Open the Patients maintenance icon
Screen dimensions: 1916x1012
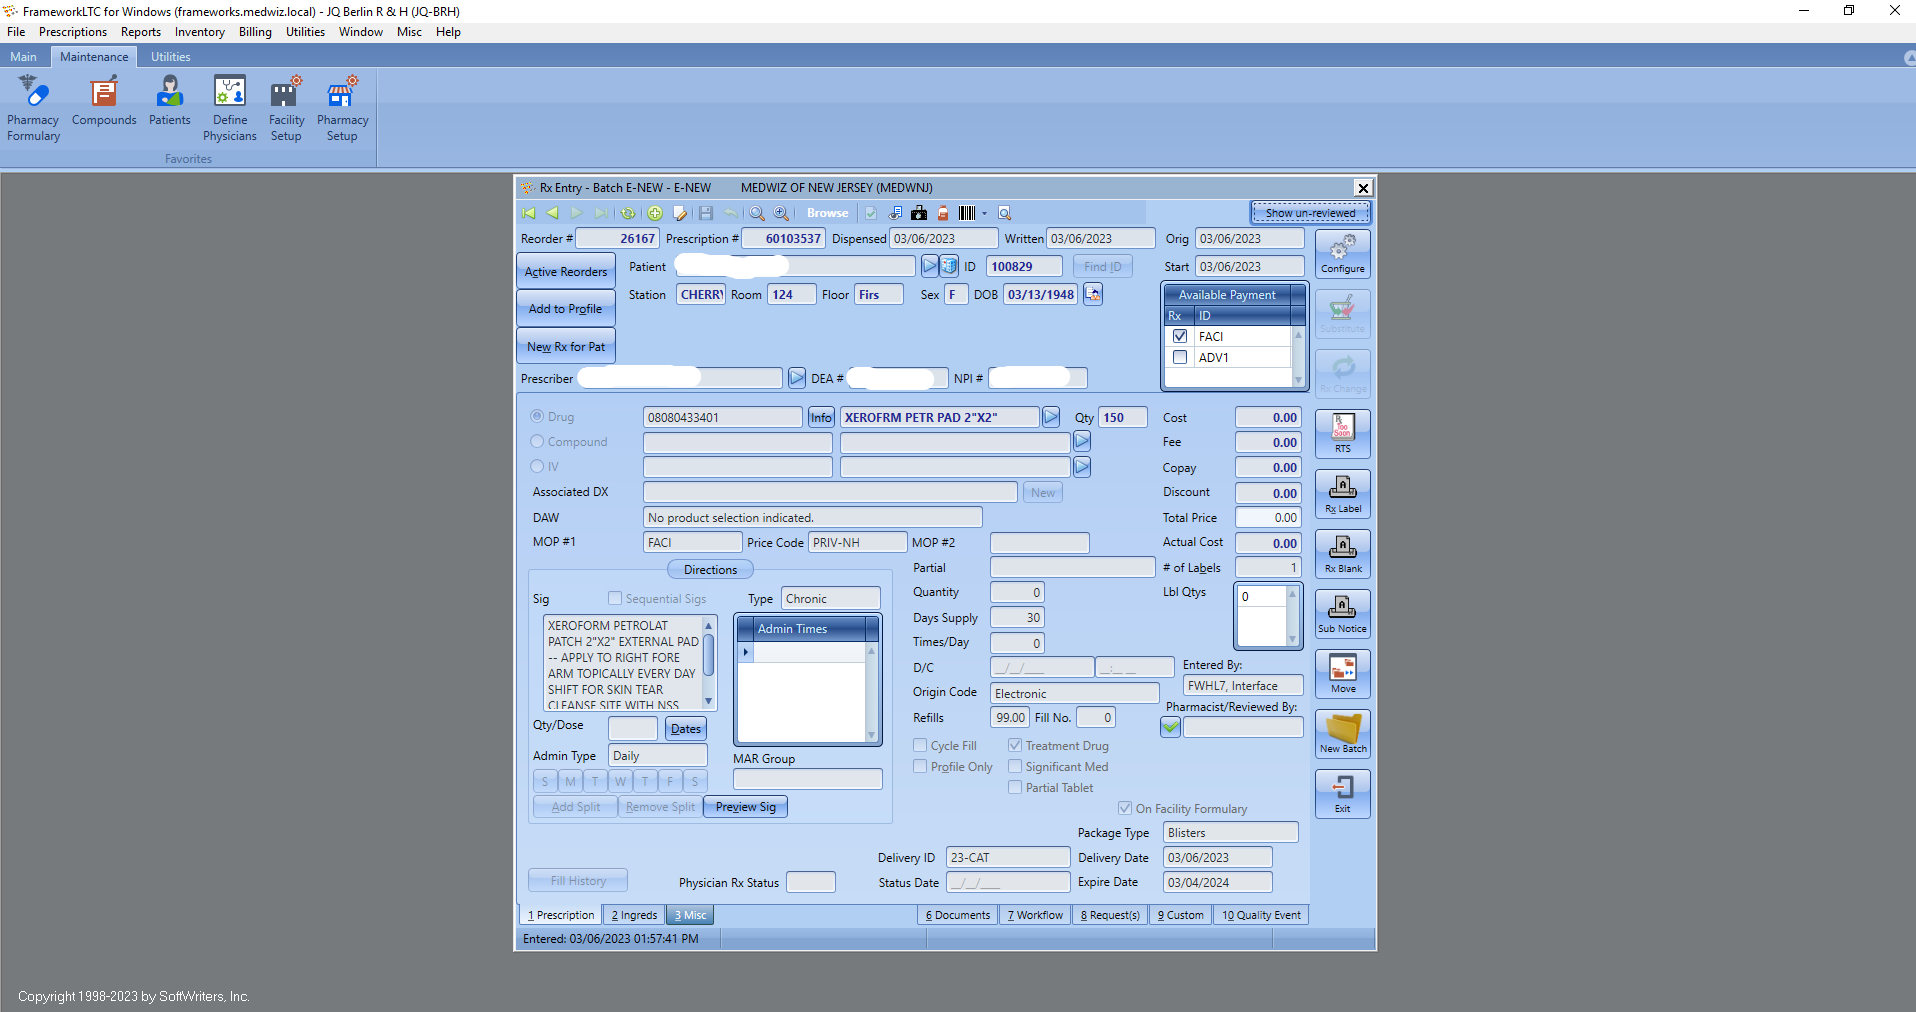[x=169, y=101]
